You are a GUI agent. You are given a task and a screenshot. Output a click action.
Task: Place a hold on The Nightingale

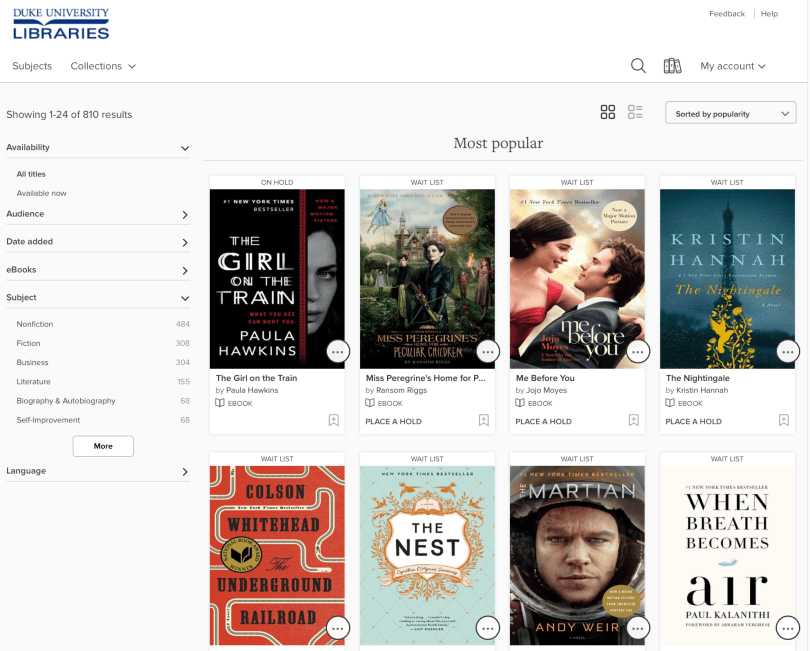tap(693, 422)
